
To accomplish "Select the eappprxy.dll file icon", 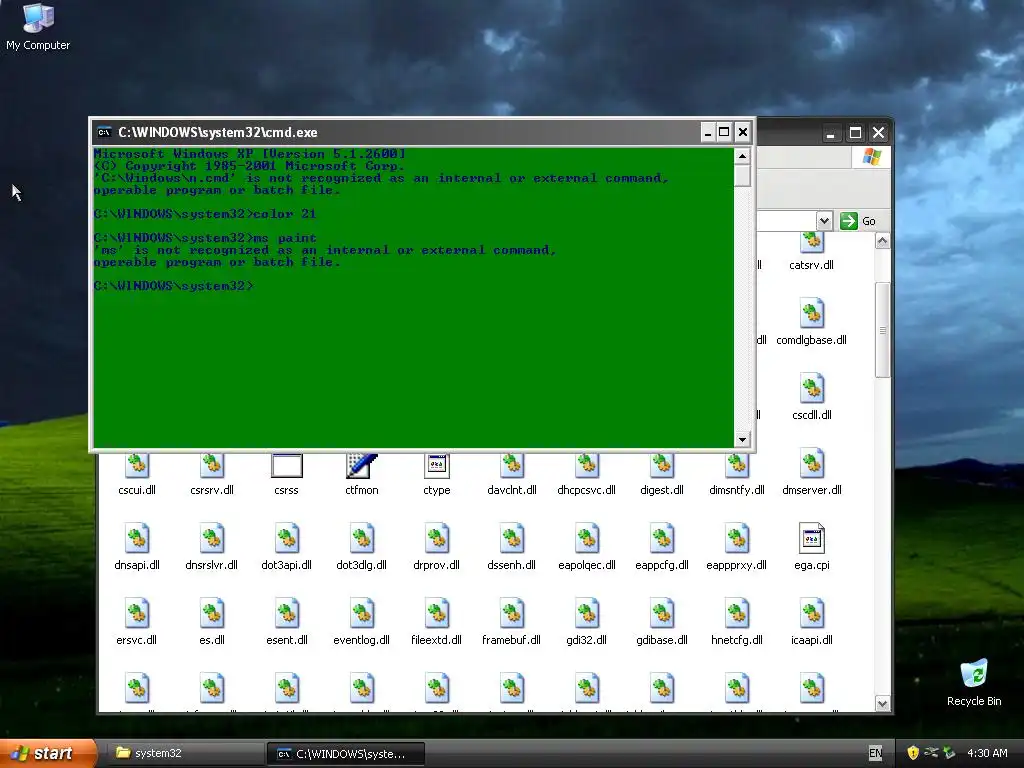I will pyautogui.click(x=737, y=547).
